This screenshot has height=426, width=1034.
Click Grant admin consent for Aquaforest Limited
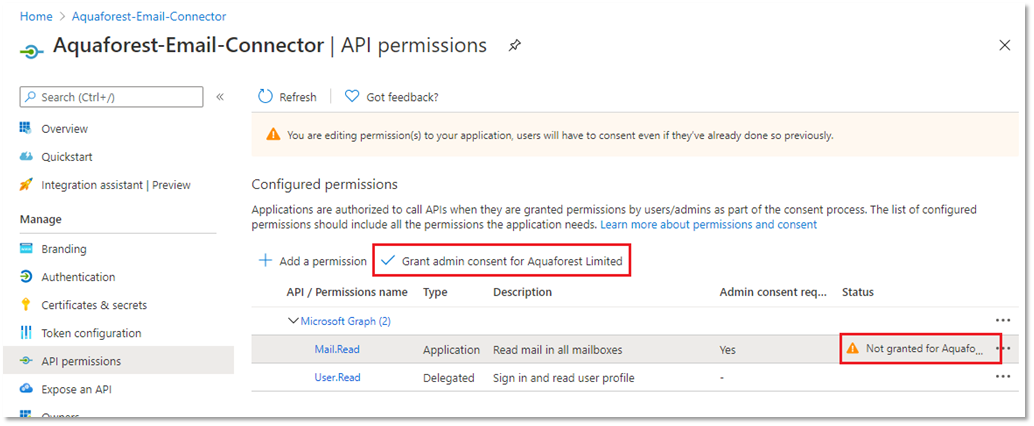pos(503,261)
